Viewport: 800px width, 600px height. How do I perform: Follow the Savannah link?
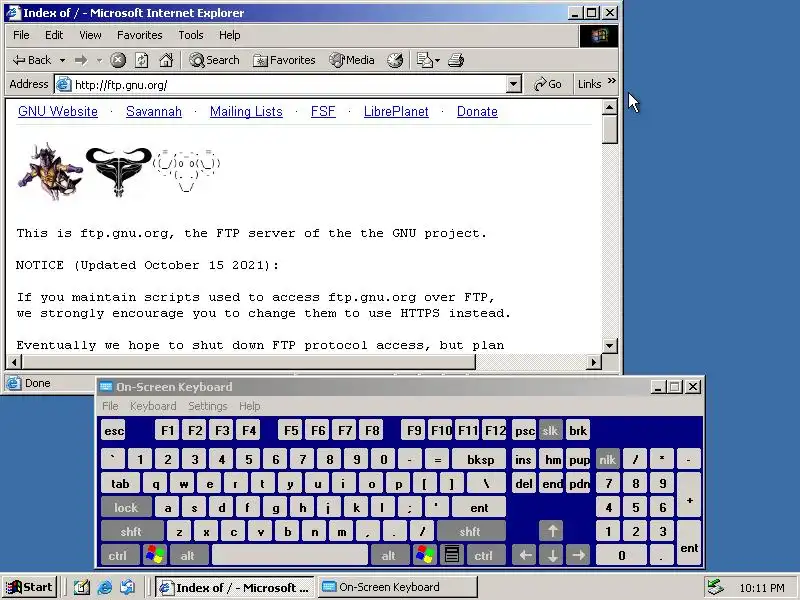tap(154, 112)
